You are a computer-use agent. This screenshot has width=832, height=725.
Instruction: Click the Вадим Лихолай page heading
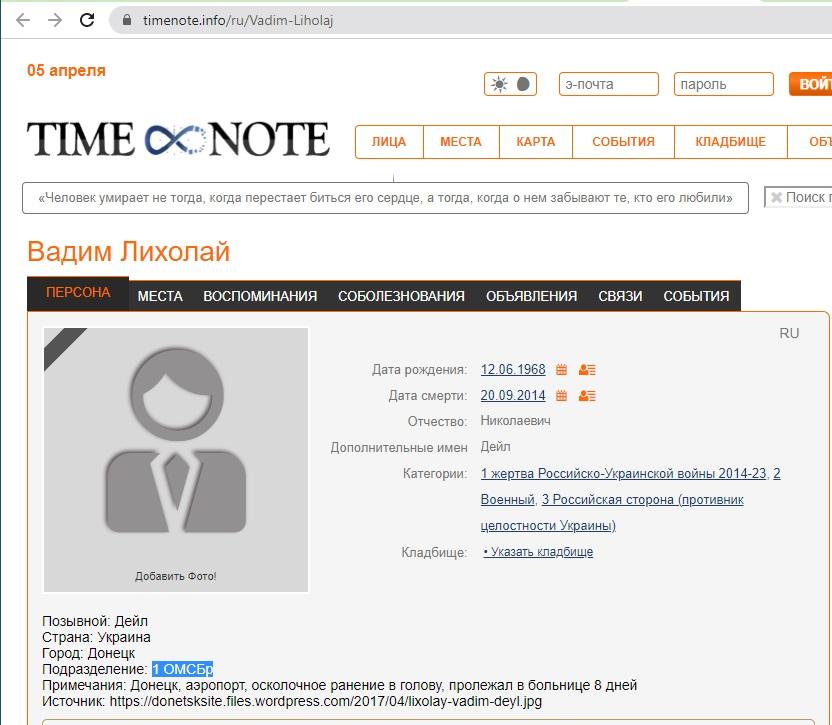click(128, 252)
